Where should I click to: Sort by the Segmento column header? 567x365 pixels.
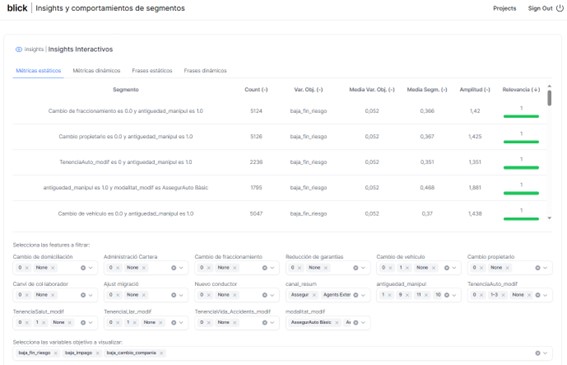pyautogui.click(x=125, y=89)
